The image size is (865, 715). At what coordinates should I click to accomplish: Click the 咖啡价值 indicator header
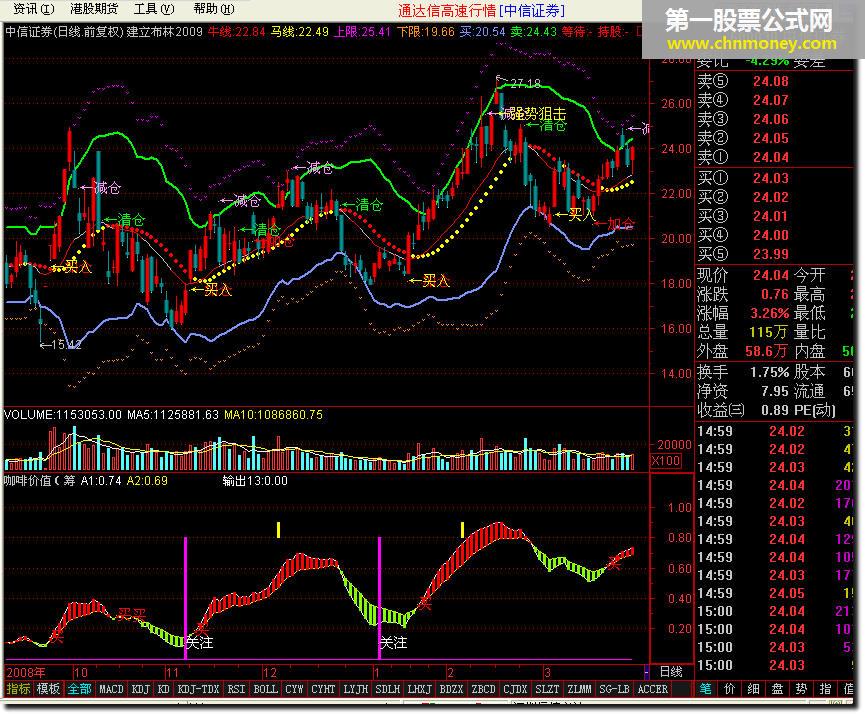39,481
